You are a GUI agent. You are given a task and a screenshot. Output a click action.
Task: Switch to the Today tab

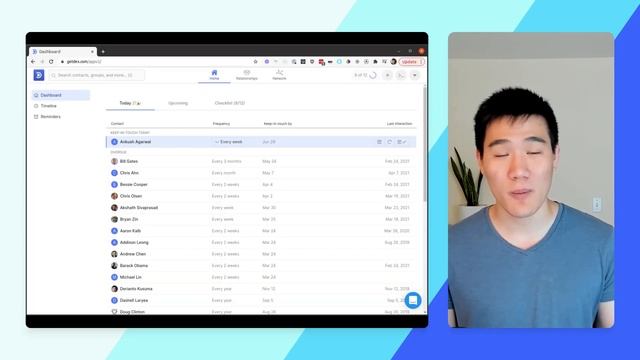(130, 103)
